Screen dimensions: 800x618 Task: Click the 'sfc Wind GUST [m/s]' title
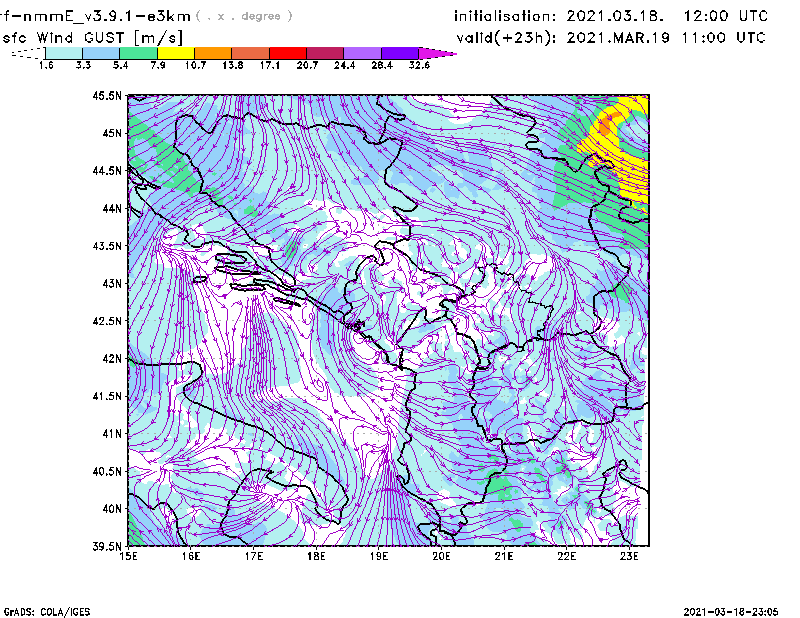coord(92,38)
